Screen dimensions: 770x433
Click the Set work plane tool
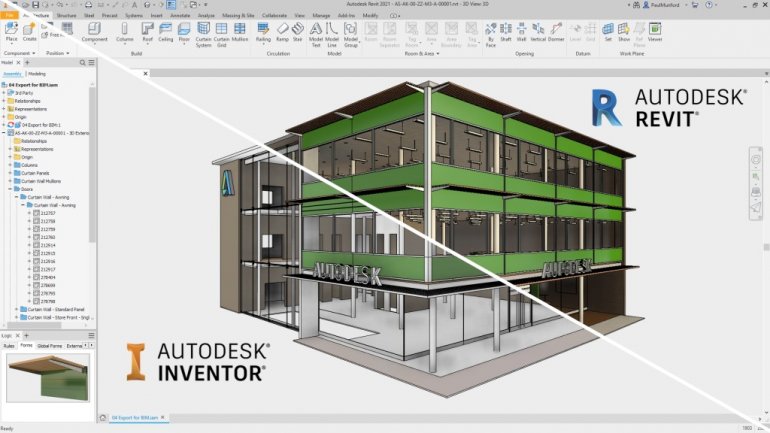(608, 32)
